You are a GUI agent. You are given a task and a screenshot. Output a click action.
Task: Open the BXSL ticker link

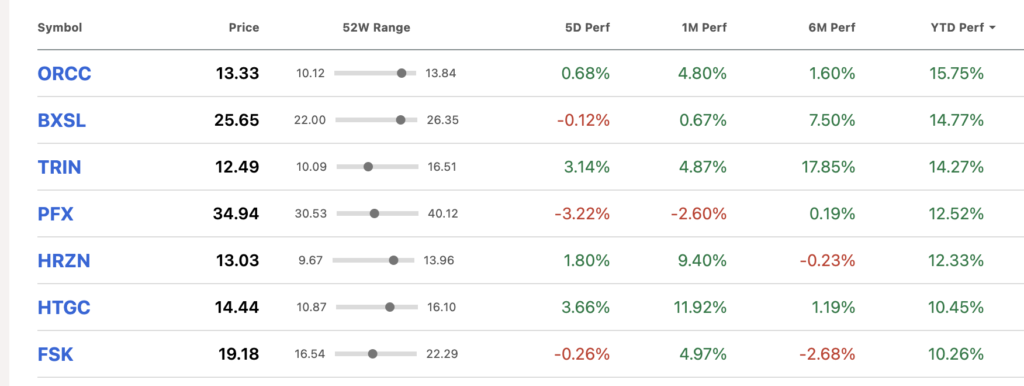pyautogui.click(x=61, y=120)
